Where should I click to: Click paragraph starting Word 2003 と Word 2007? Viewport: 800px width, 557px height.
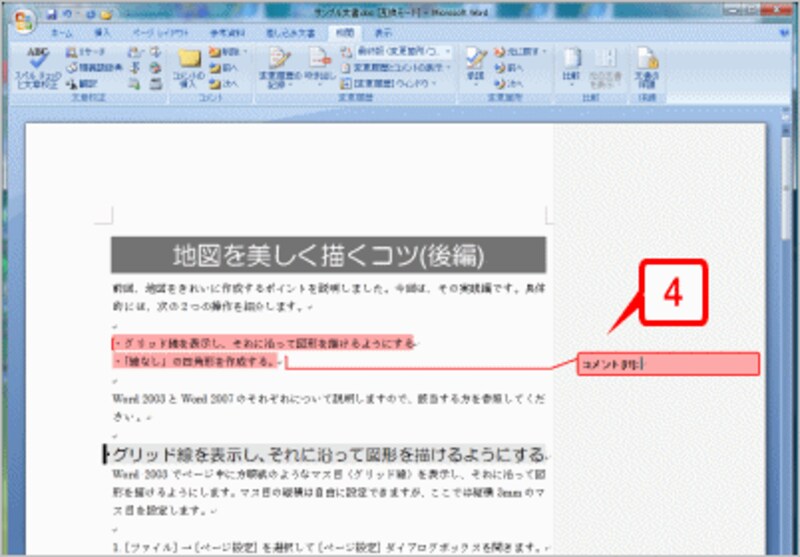click(329, 407)
